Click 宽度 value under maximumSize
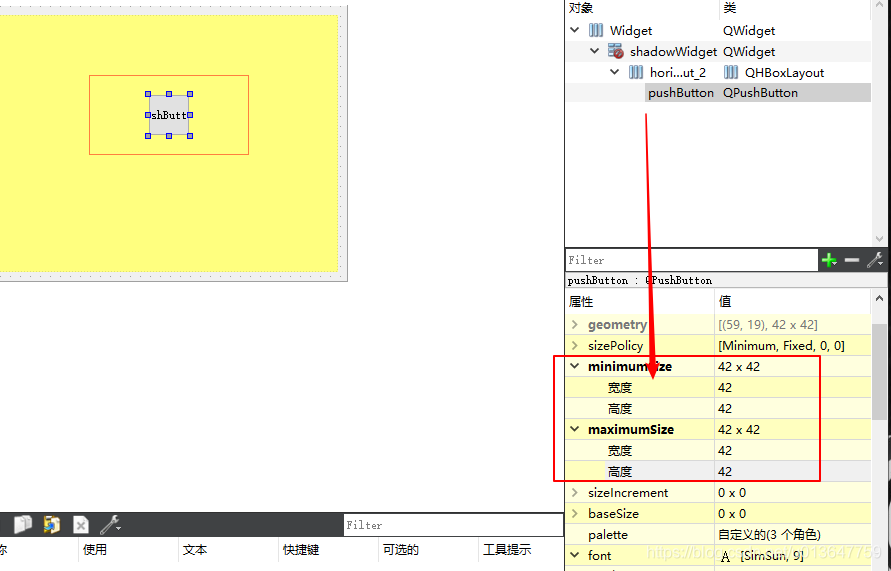 click(x=725, y=451)
